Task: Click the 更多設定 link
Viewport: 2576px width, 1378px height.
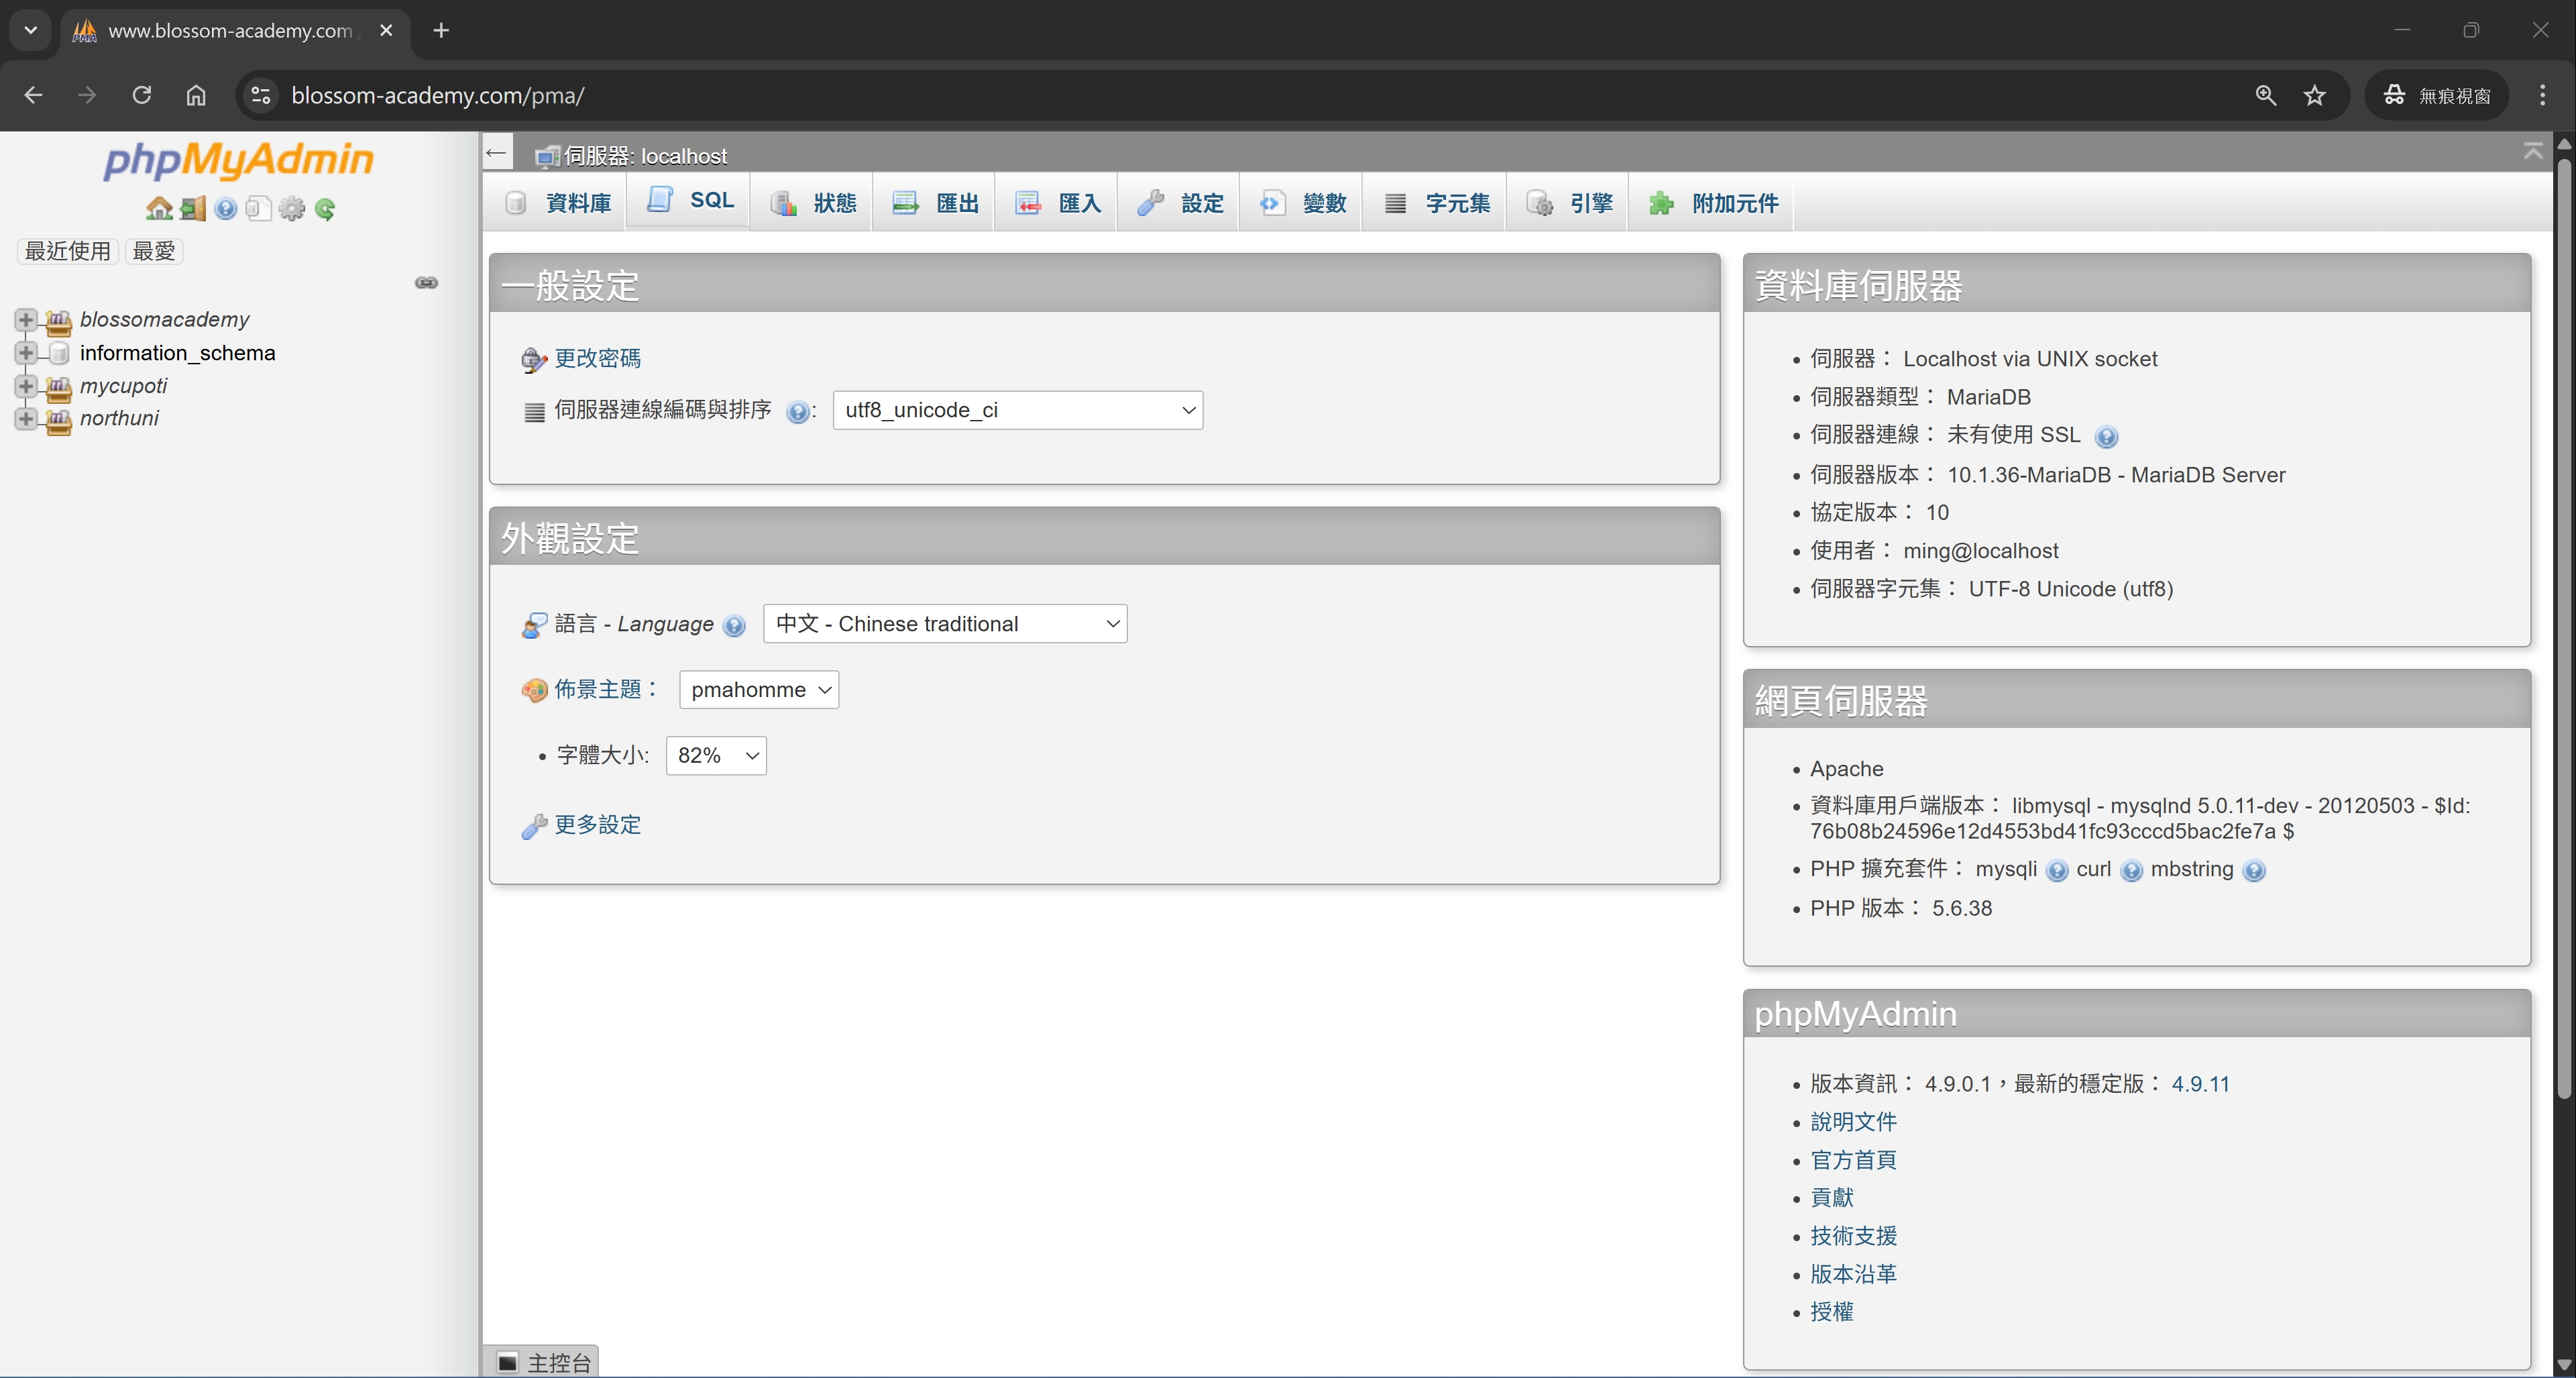Action: (x=598, y=824)
